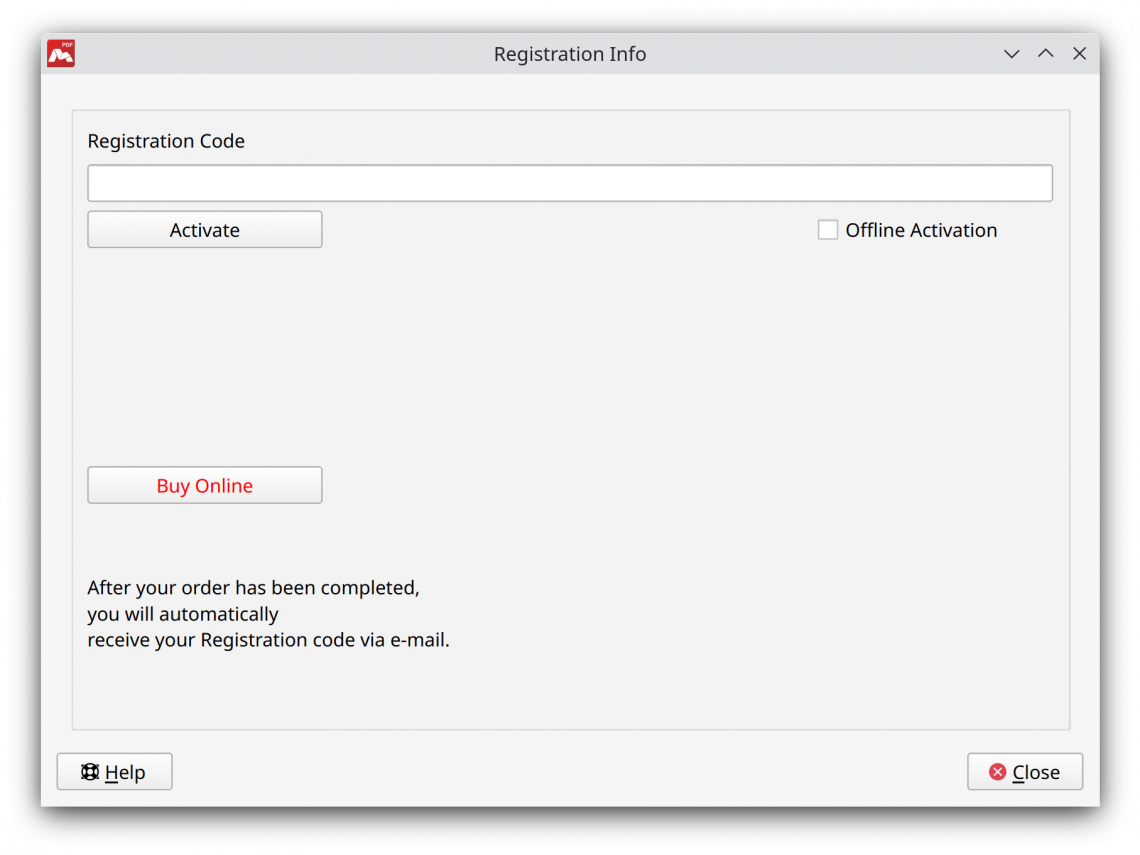Open the Buy Online purchase page
1140x855 pixels.
(x=204, y=485)
